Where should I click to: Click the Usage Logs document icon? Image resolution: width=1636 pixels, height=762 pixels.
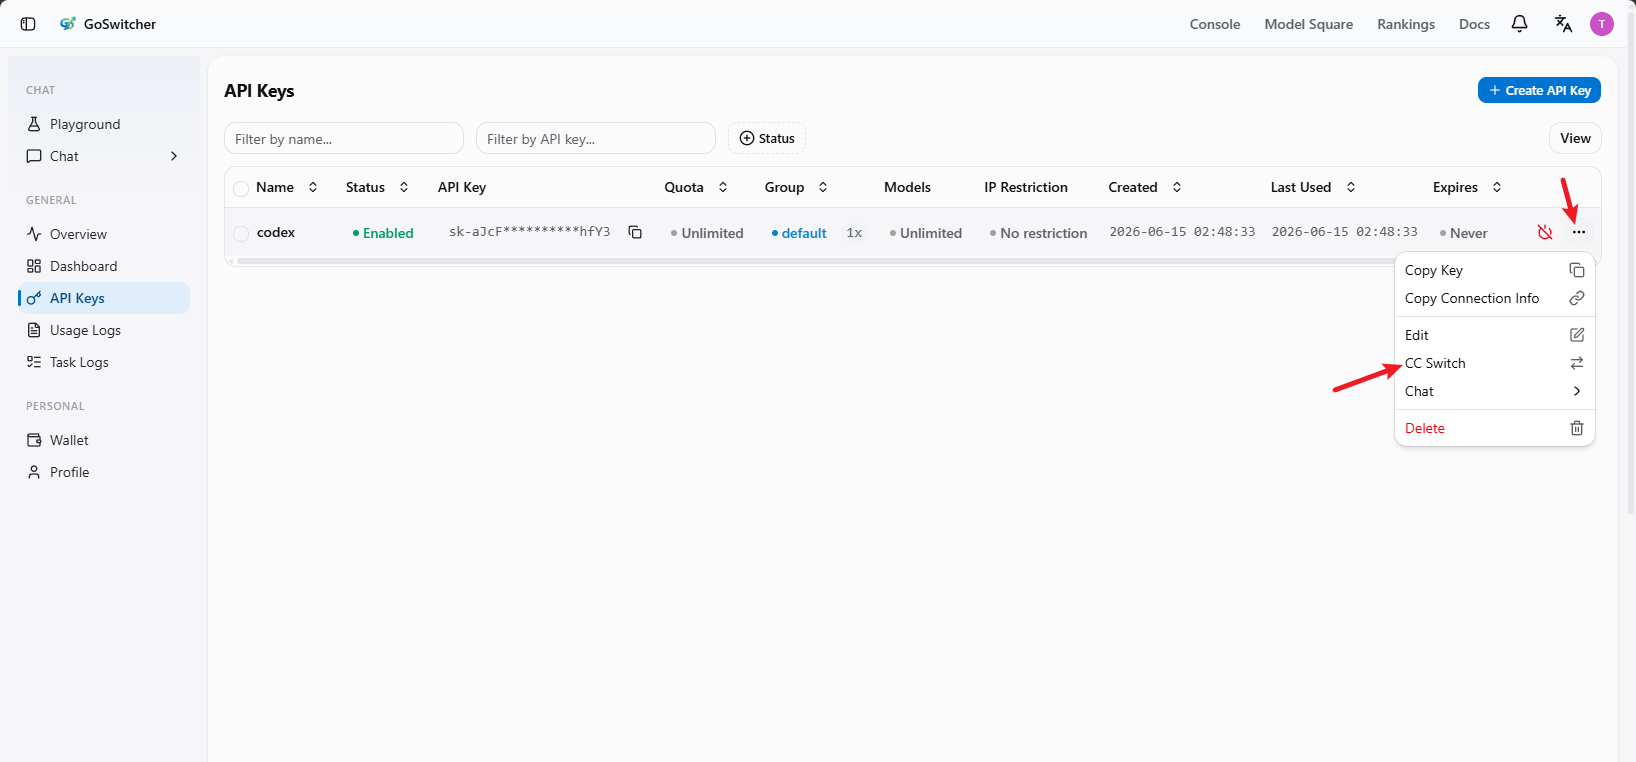[34, 330]
